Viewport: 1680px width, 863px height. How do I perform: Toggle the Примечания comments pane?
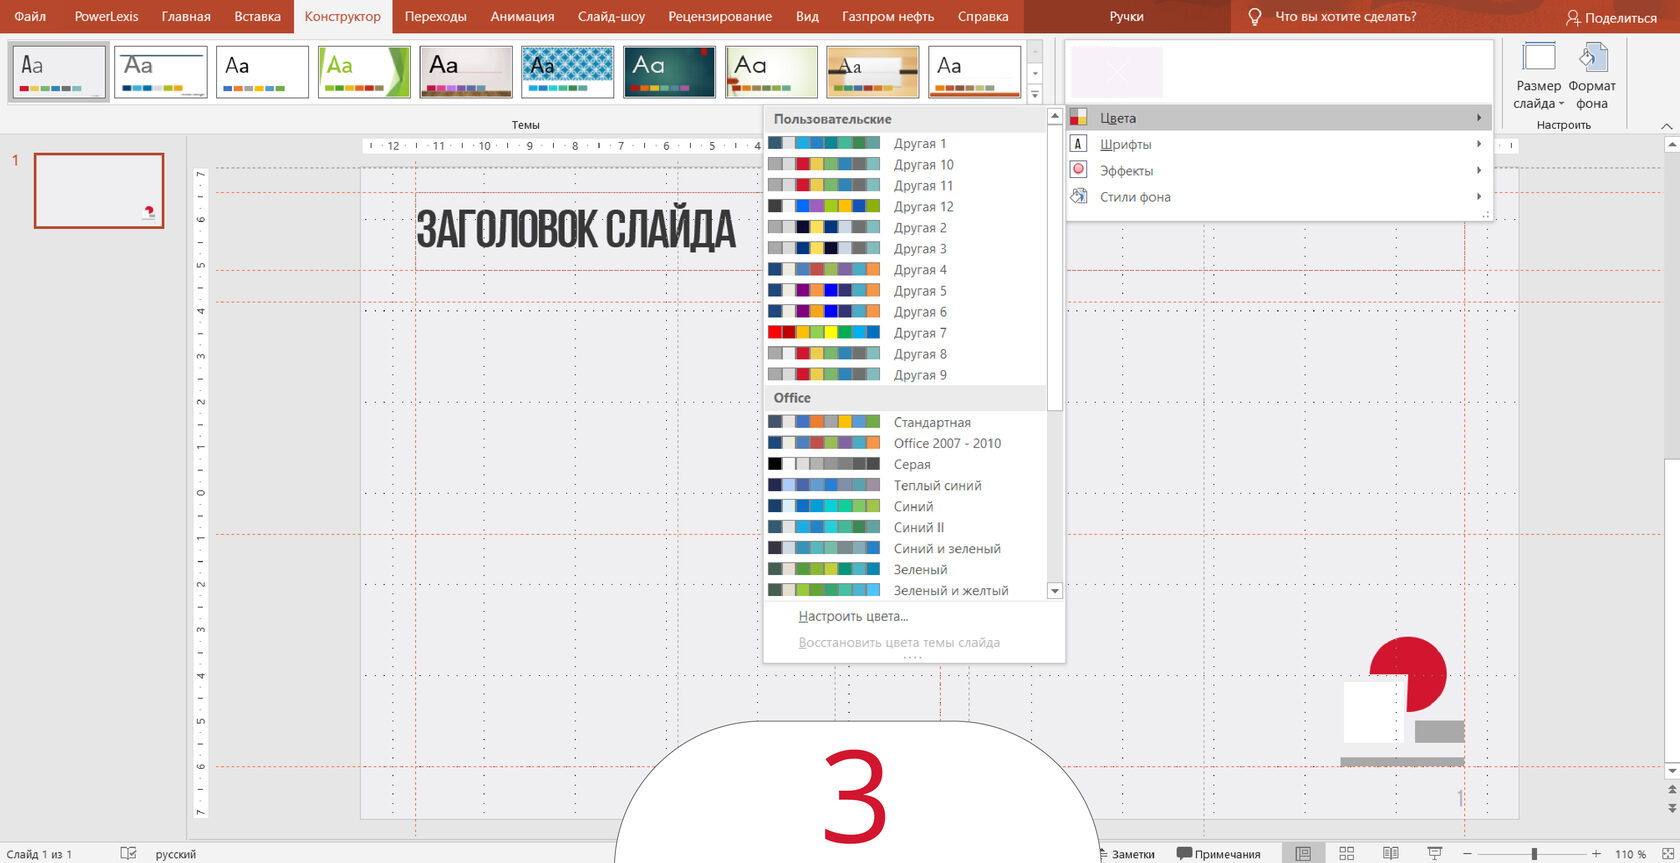pyautogui.click(x=1218, y=854)
